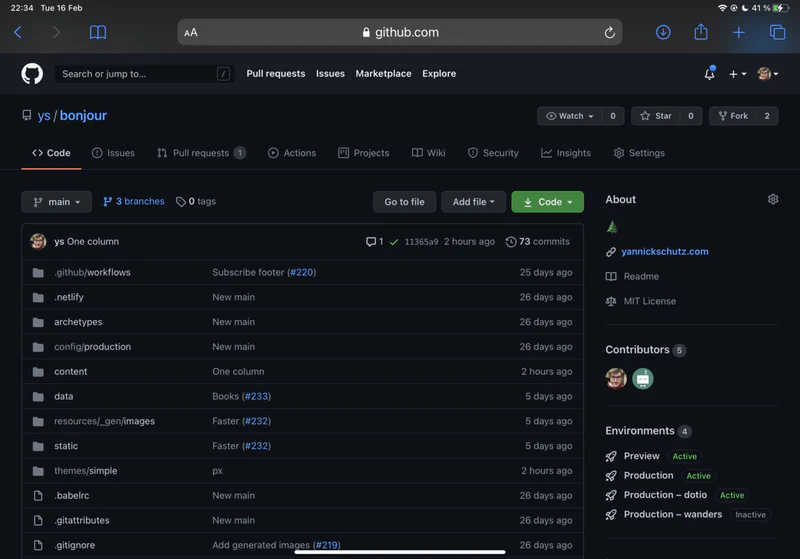The width and height of the screenshot is (800, 559).
Task: Go back with Safari back arrow
Action: click(18, 32)
